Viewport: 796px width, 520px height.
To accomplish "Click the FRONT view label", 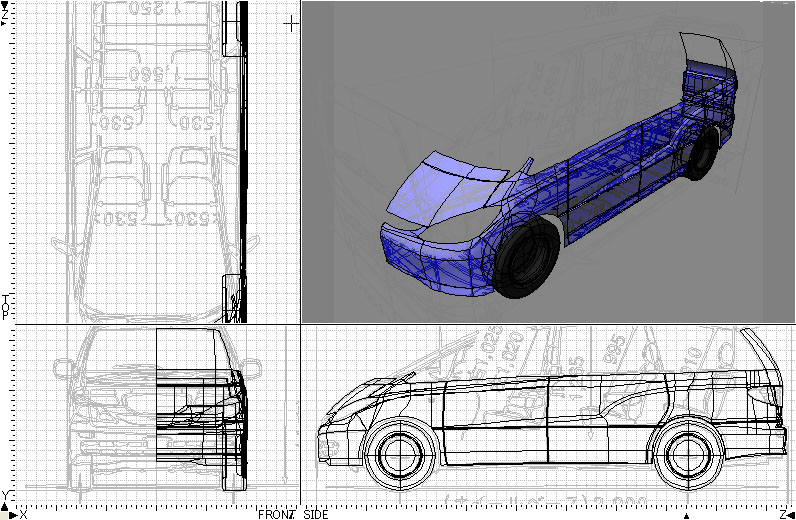I will pyautogui.click(x=277, y=514).
